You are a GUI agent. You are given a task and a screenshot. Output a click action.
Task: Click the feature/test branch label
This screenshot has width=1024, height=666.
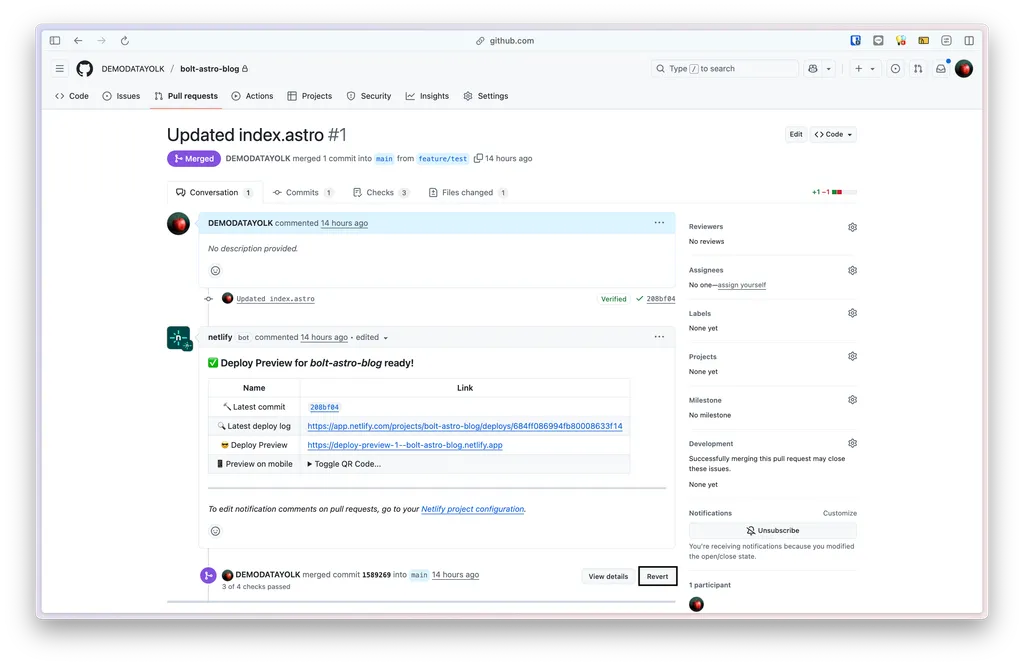(x=443, y=159)
